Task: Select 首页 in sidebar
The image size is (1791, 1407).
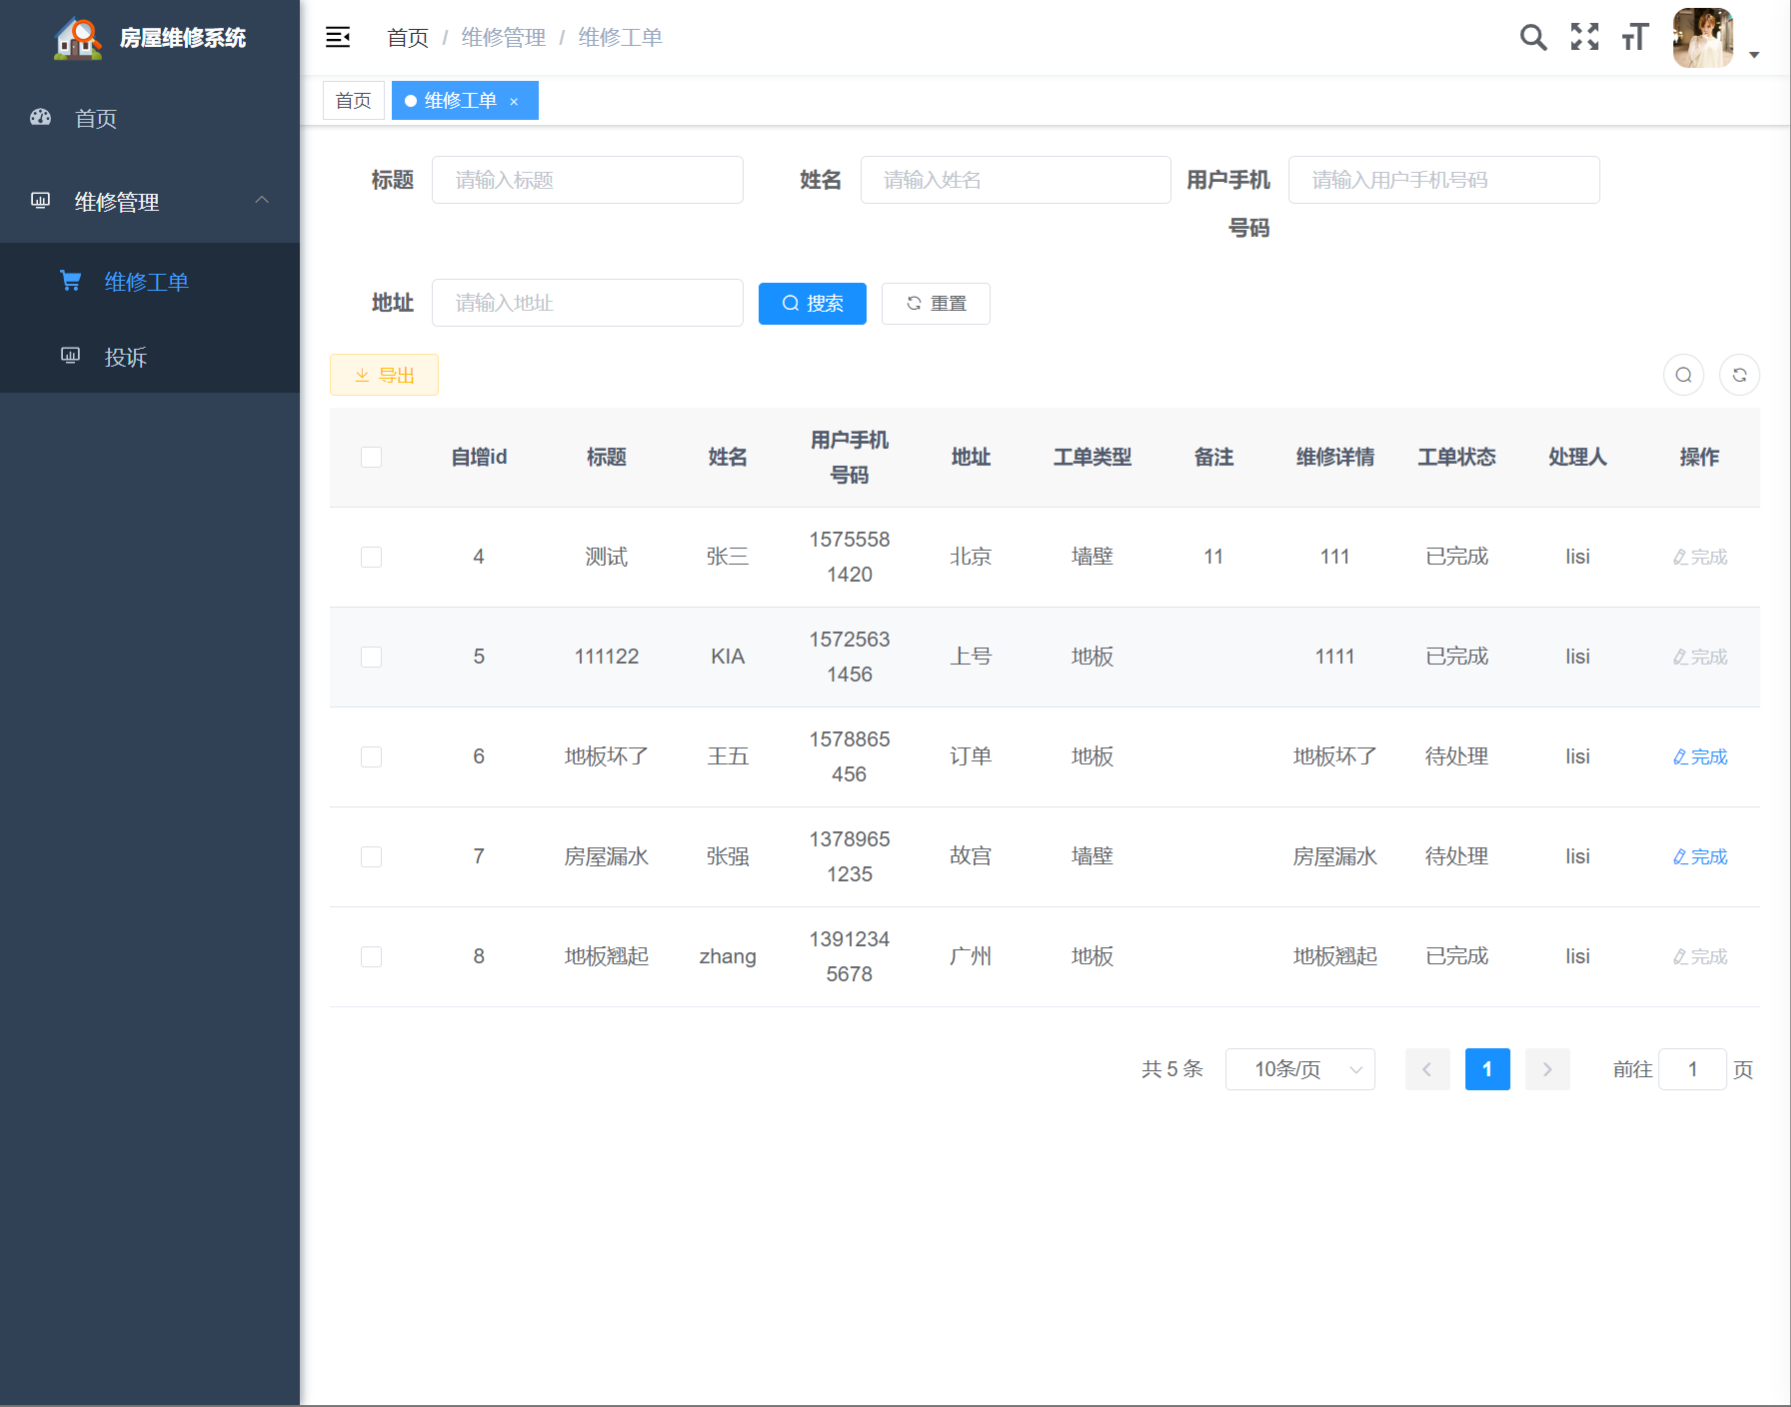Action: [150, 118]
